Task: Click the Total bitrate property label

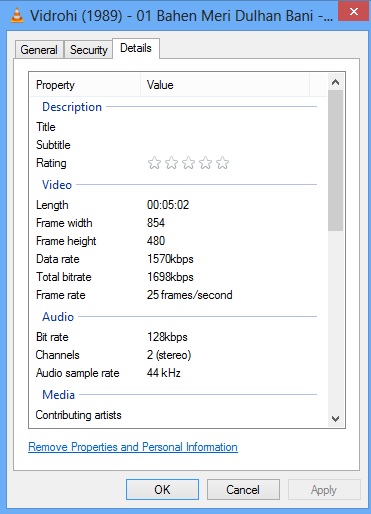Action: pyautogui.click(x=64, y=277)
